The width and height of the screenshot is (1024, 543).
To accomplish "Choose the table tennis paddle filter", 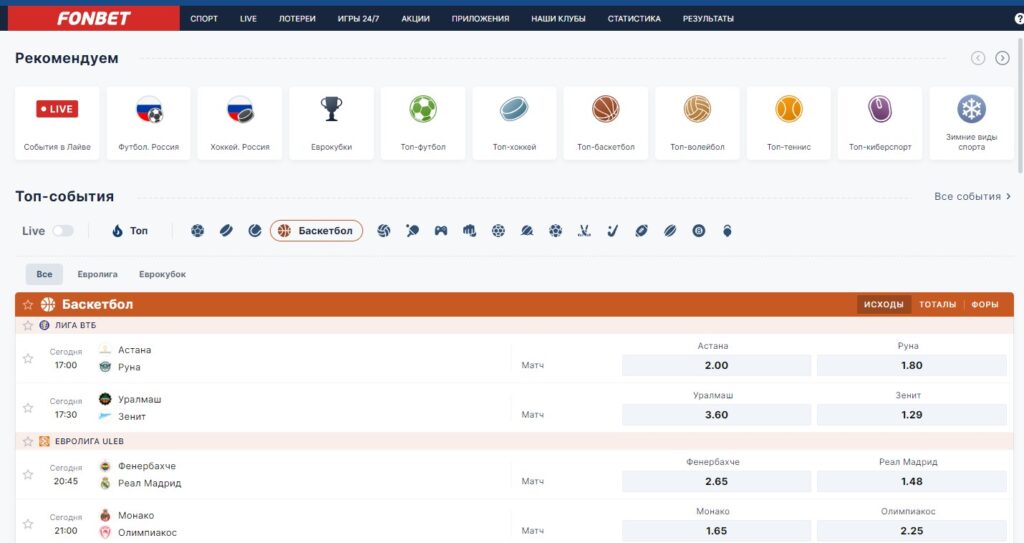I will 412,231.
